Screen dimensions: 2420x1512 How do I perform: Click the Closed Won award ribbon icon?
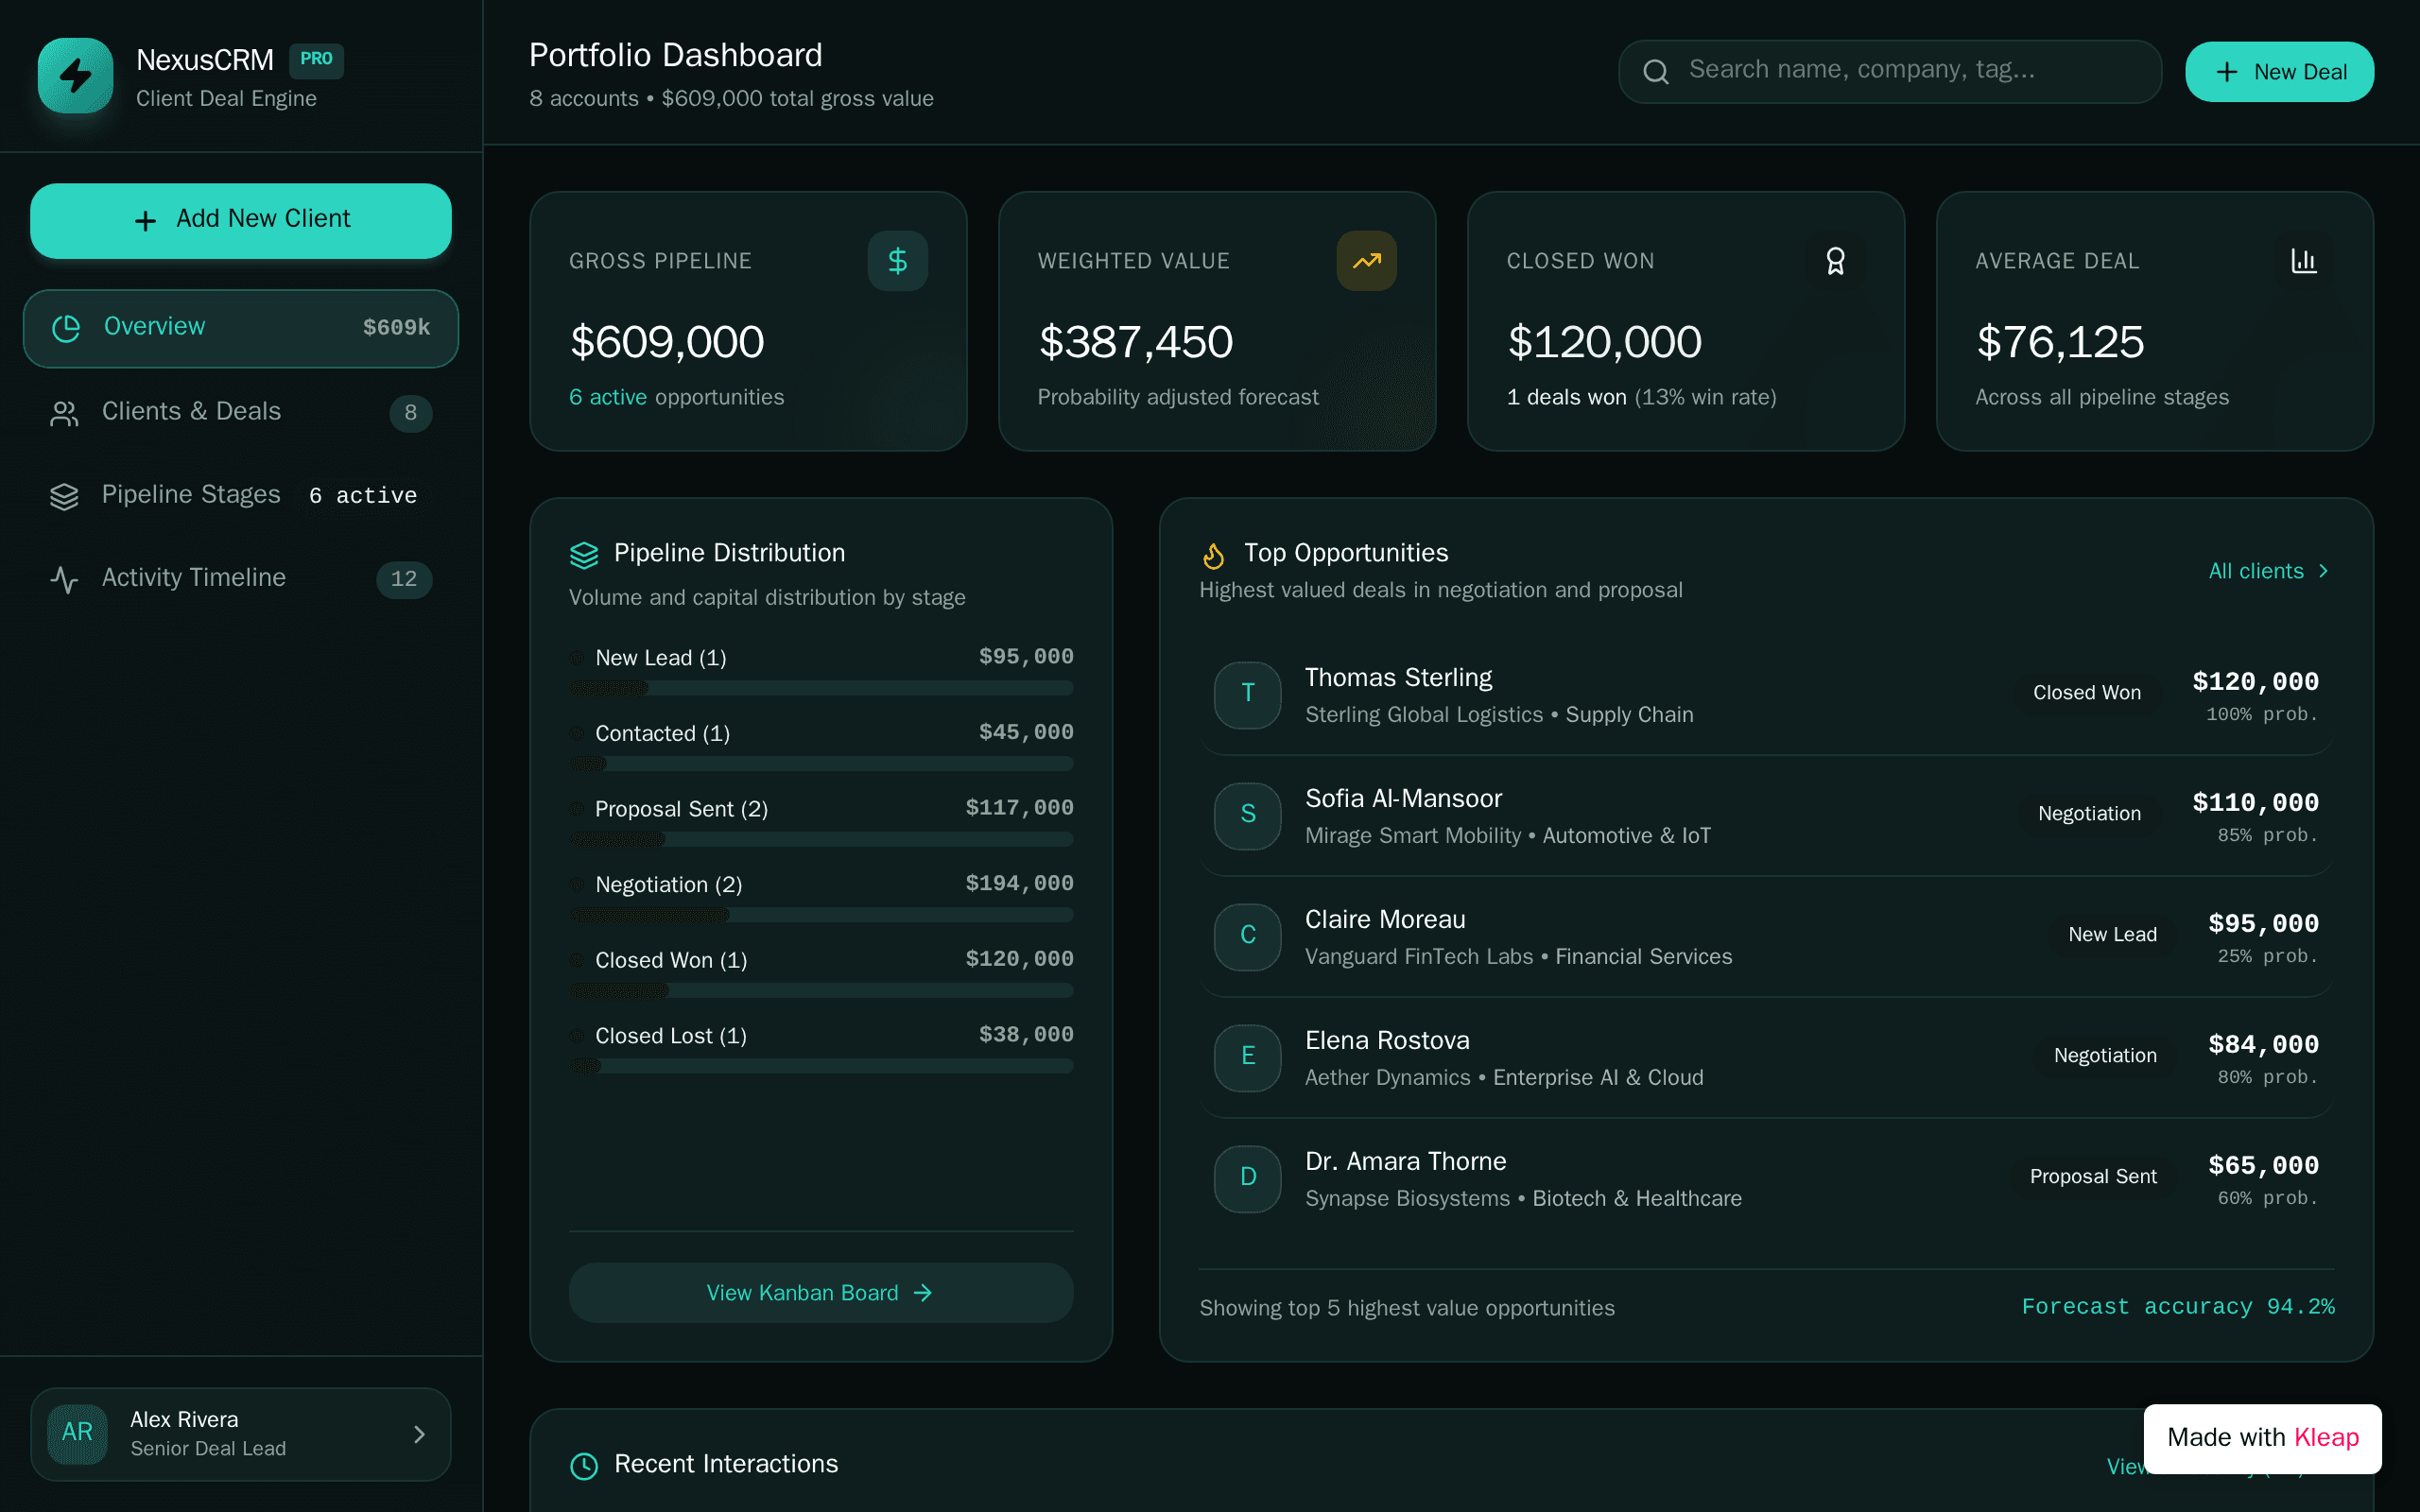1835,261
